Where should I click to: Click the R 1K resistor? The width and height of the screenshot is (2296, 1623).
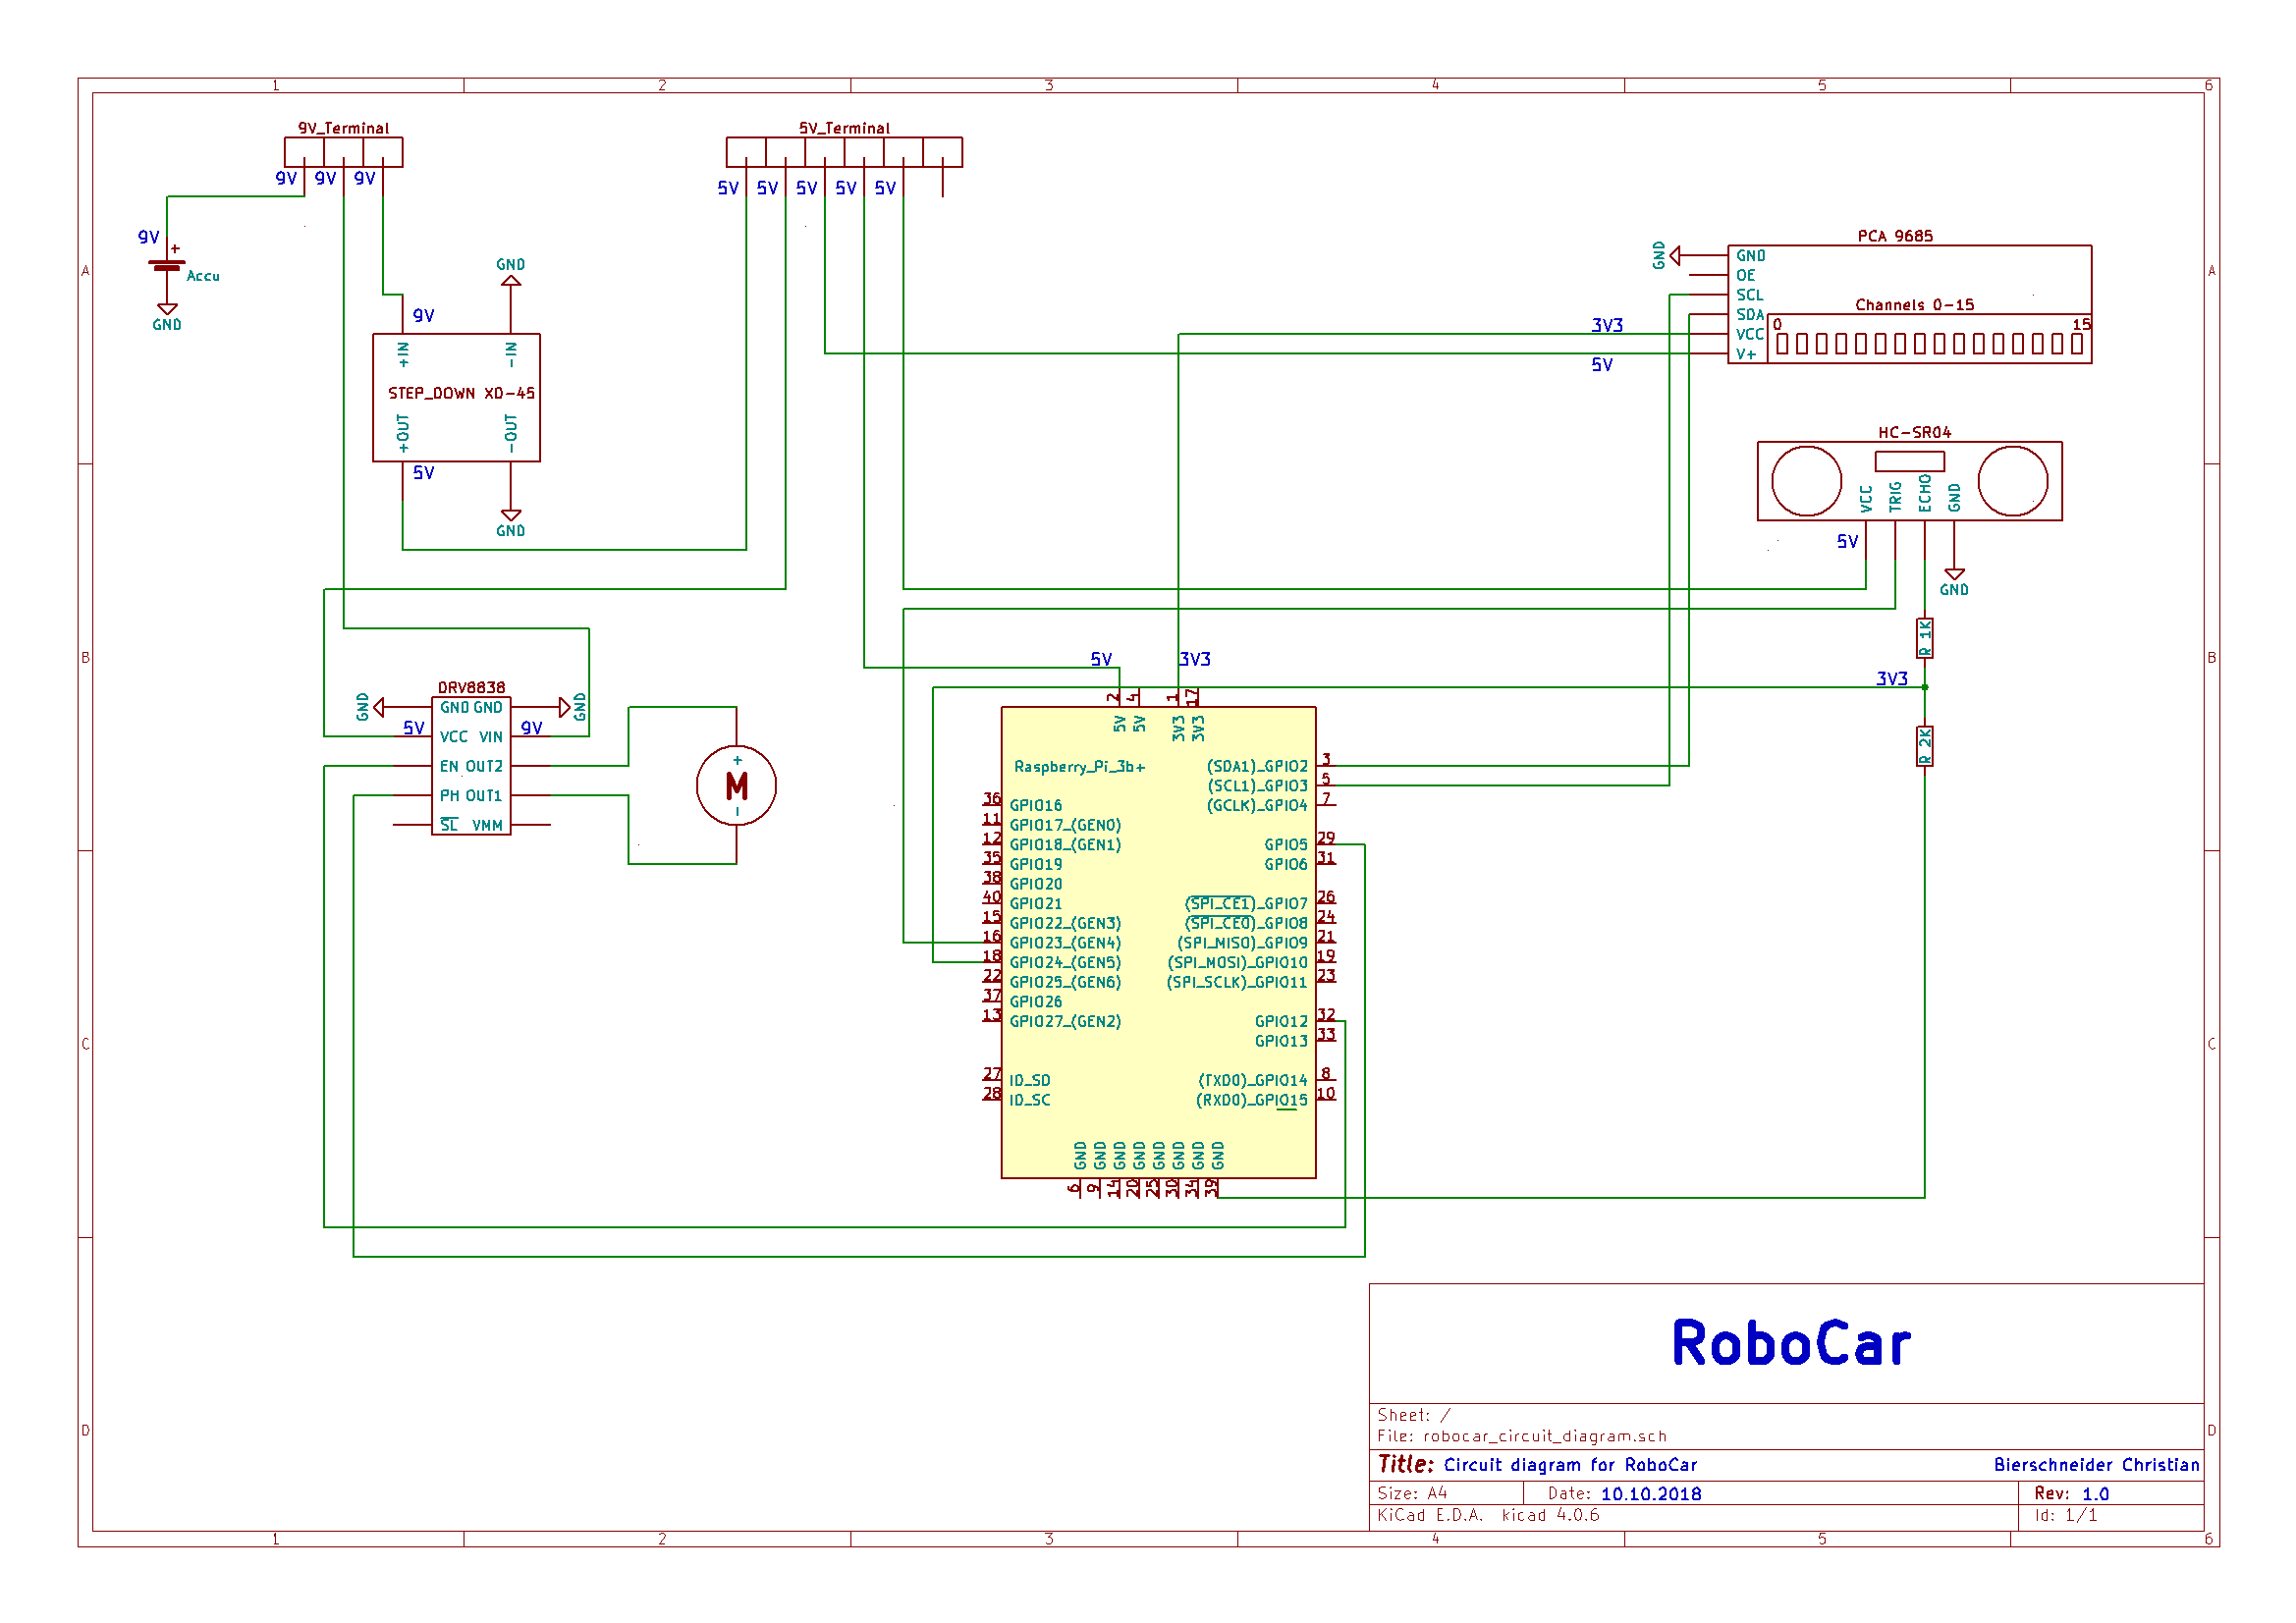tap(1924, 638)
